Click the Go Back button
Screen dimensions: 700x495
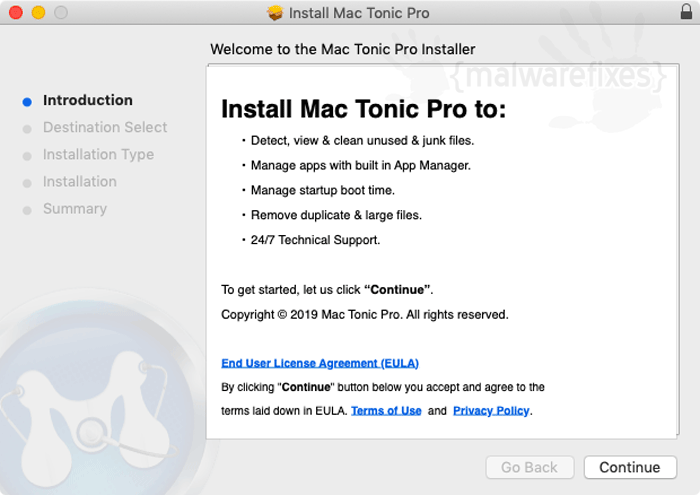click(529, 467)
